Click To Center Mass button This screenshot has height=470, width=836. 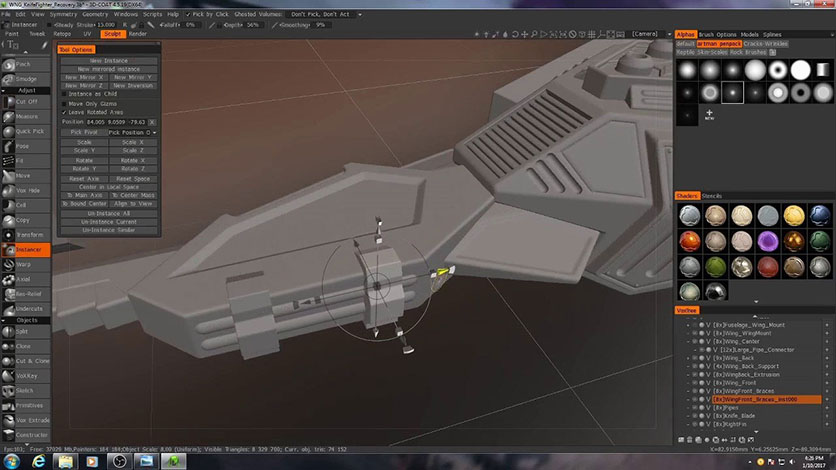tap(133, 196)
